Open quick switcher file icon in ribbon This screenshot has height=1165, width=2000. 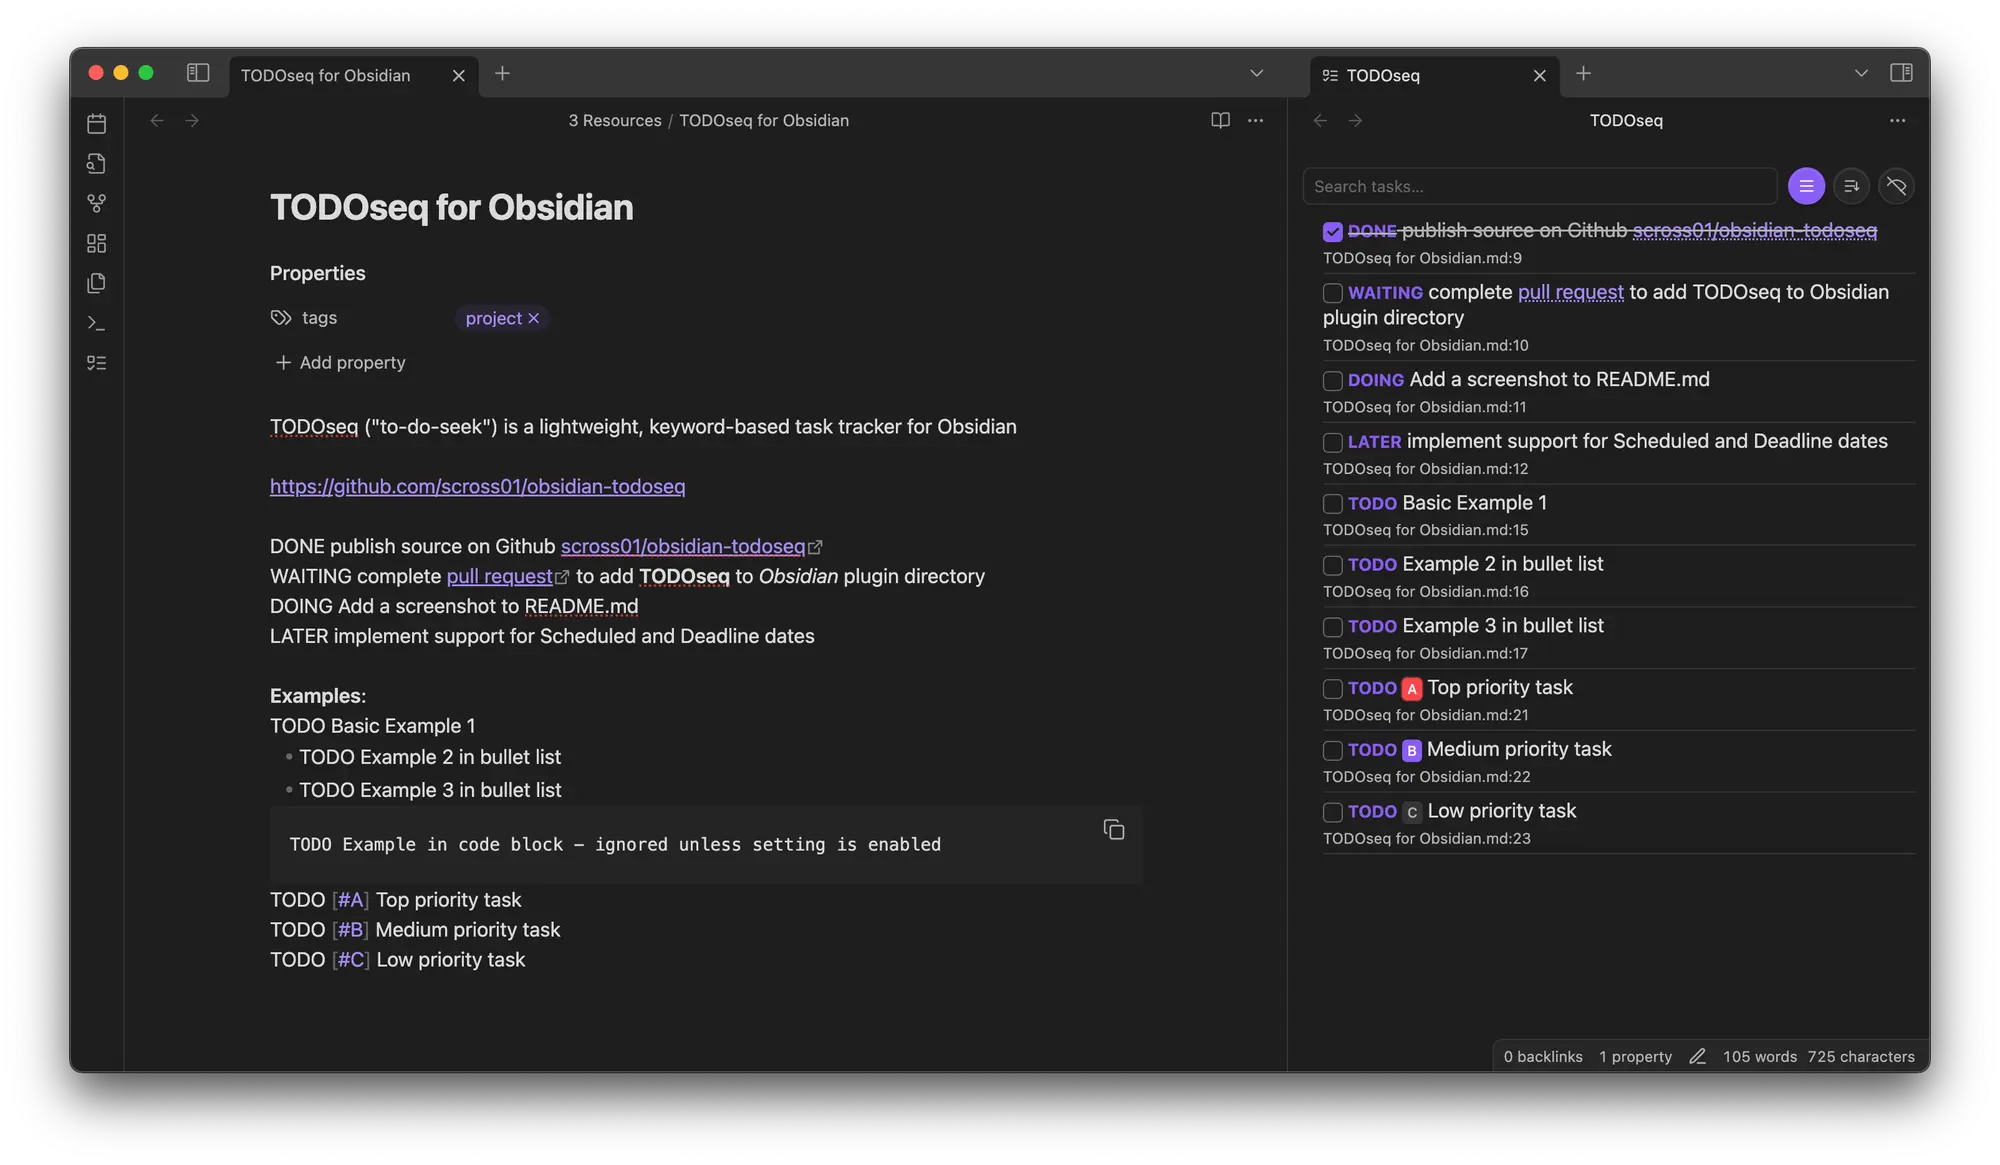click(97, 164)
